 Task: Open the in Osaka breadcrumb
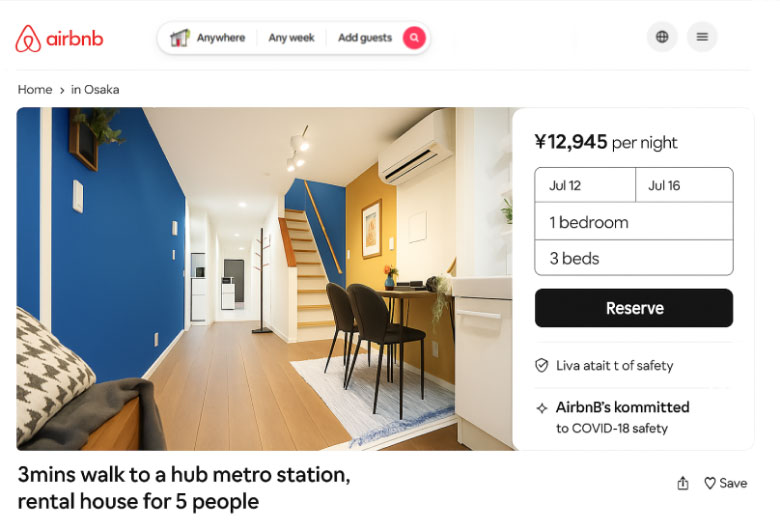coord(95,90)
